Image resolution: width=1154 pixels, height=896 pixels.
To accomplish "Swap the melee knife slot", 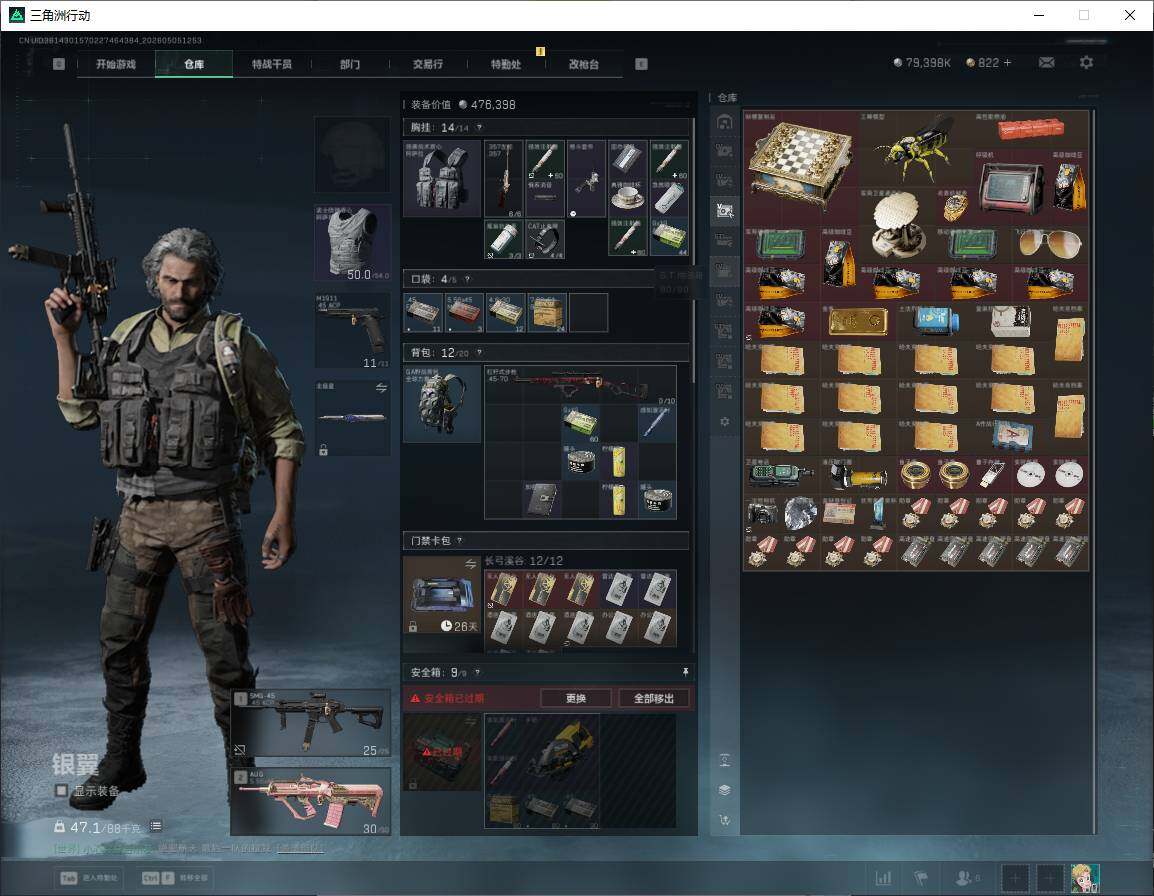I will point(381,388).
